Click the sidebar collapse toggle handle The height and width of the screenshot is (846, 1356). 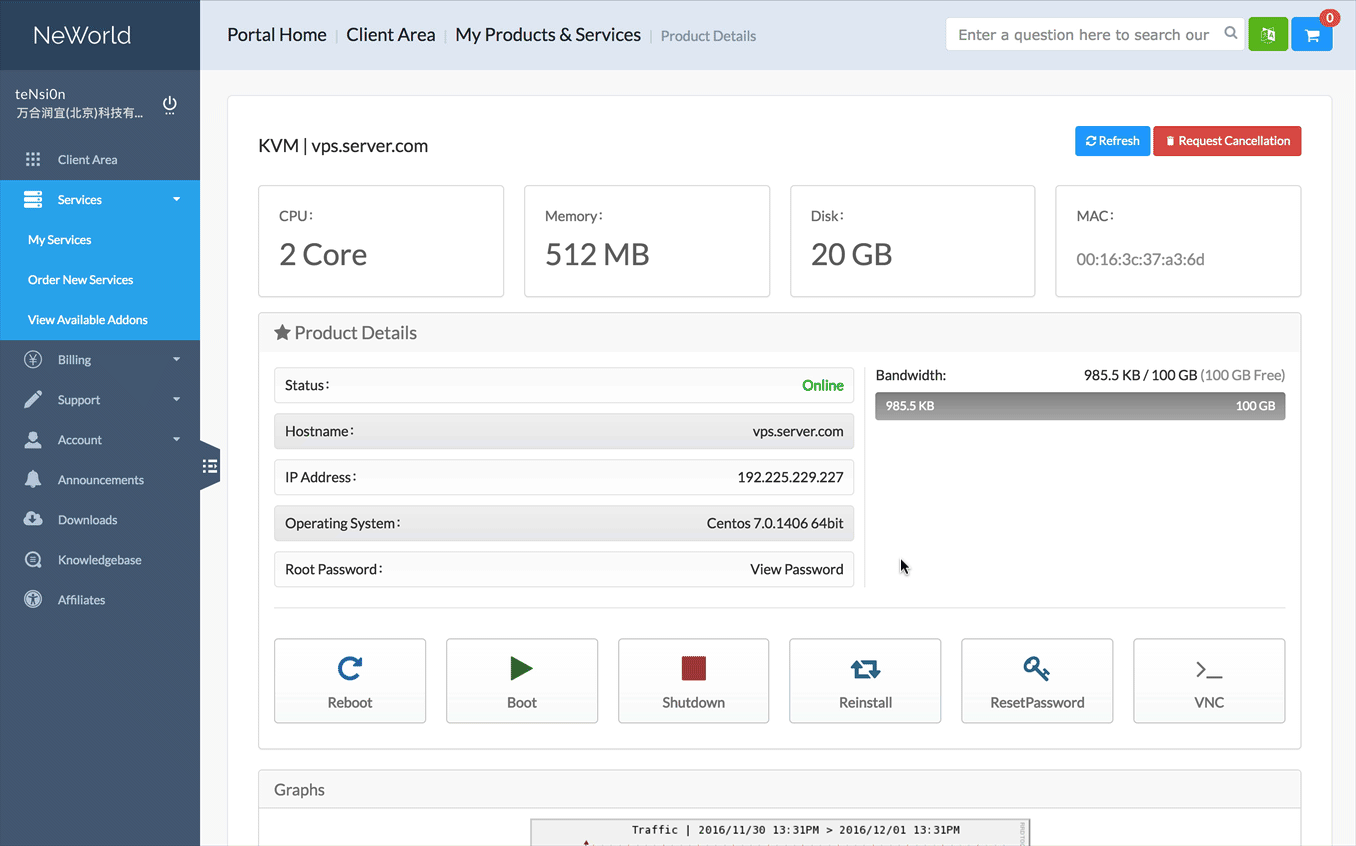[x=209, y=465]
